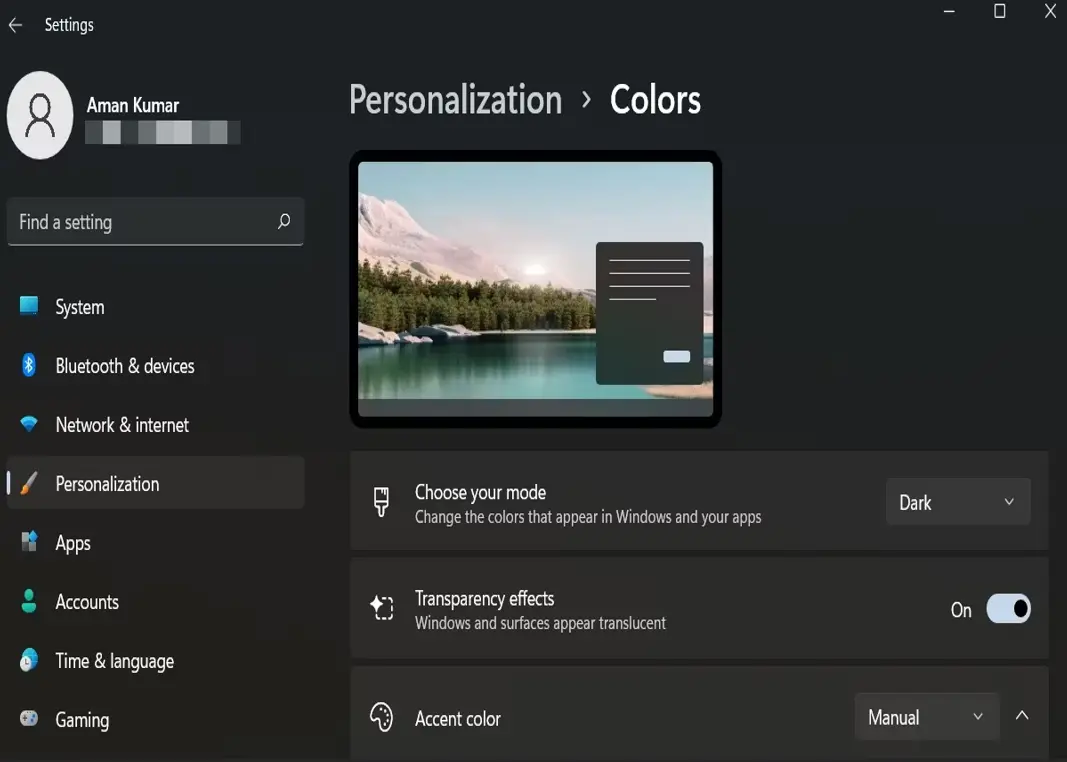Collapse the Accent color section
Screen dimensions: 1067x762
tap(1022, 716)
